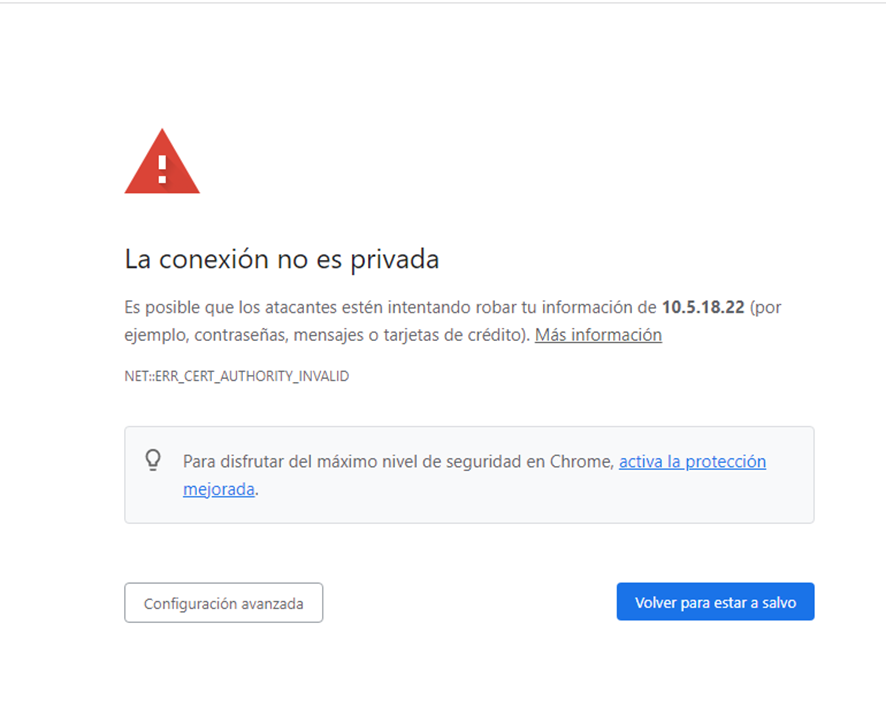Click the bold 10.5.18.22 address
This screenshot has height=708, width=886.
[x=703, y=307]
